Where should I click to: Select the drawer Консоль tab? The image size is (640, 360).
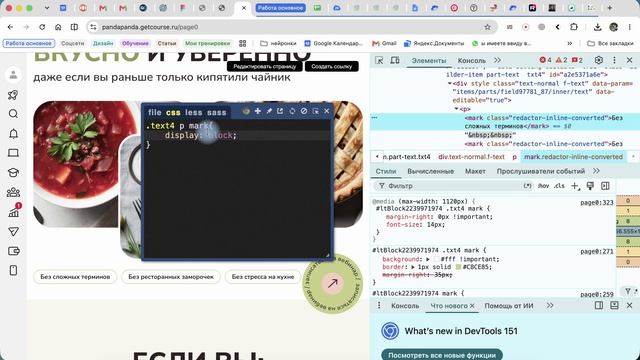pos(405,306)
